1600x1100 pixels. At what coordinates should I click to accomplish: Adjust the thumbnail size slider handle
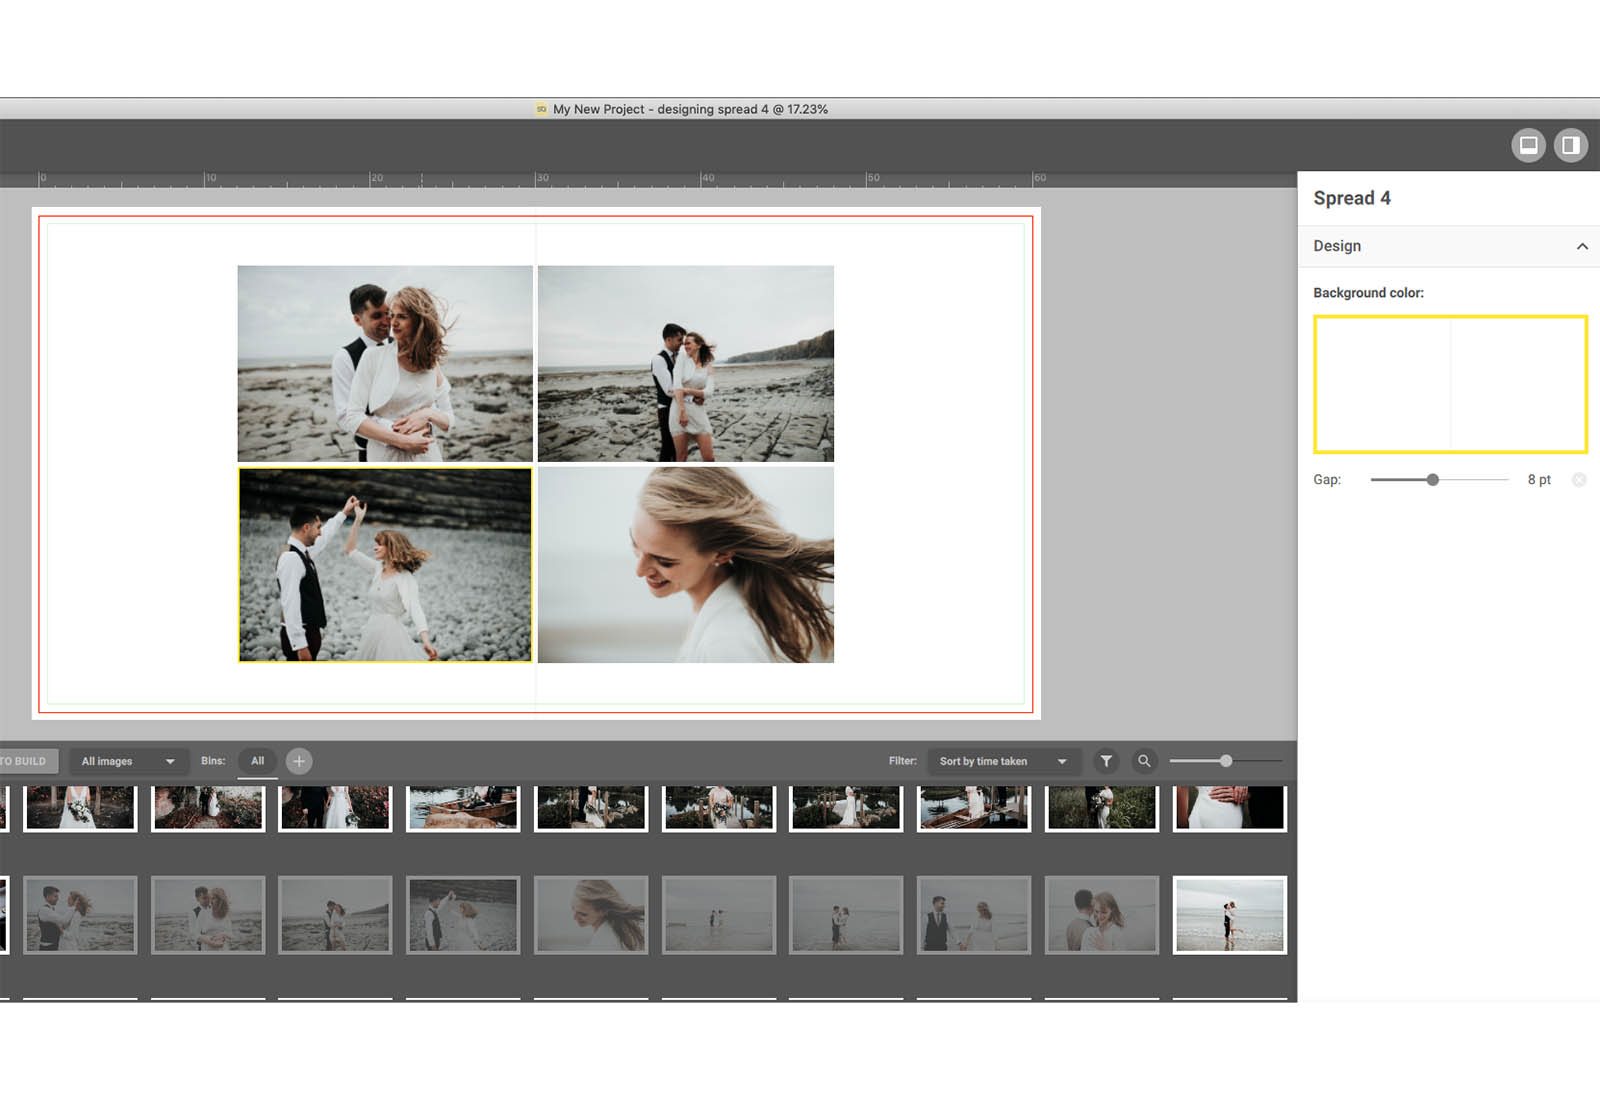pos(1226,761)
